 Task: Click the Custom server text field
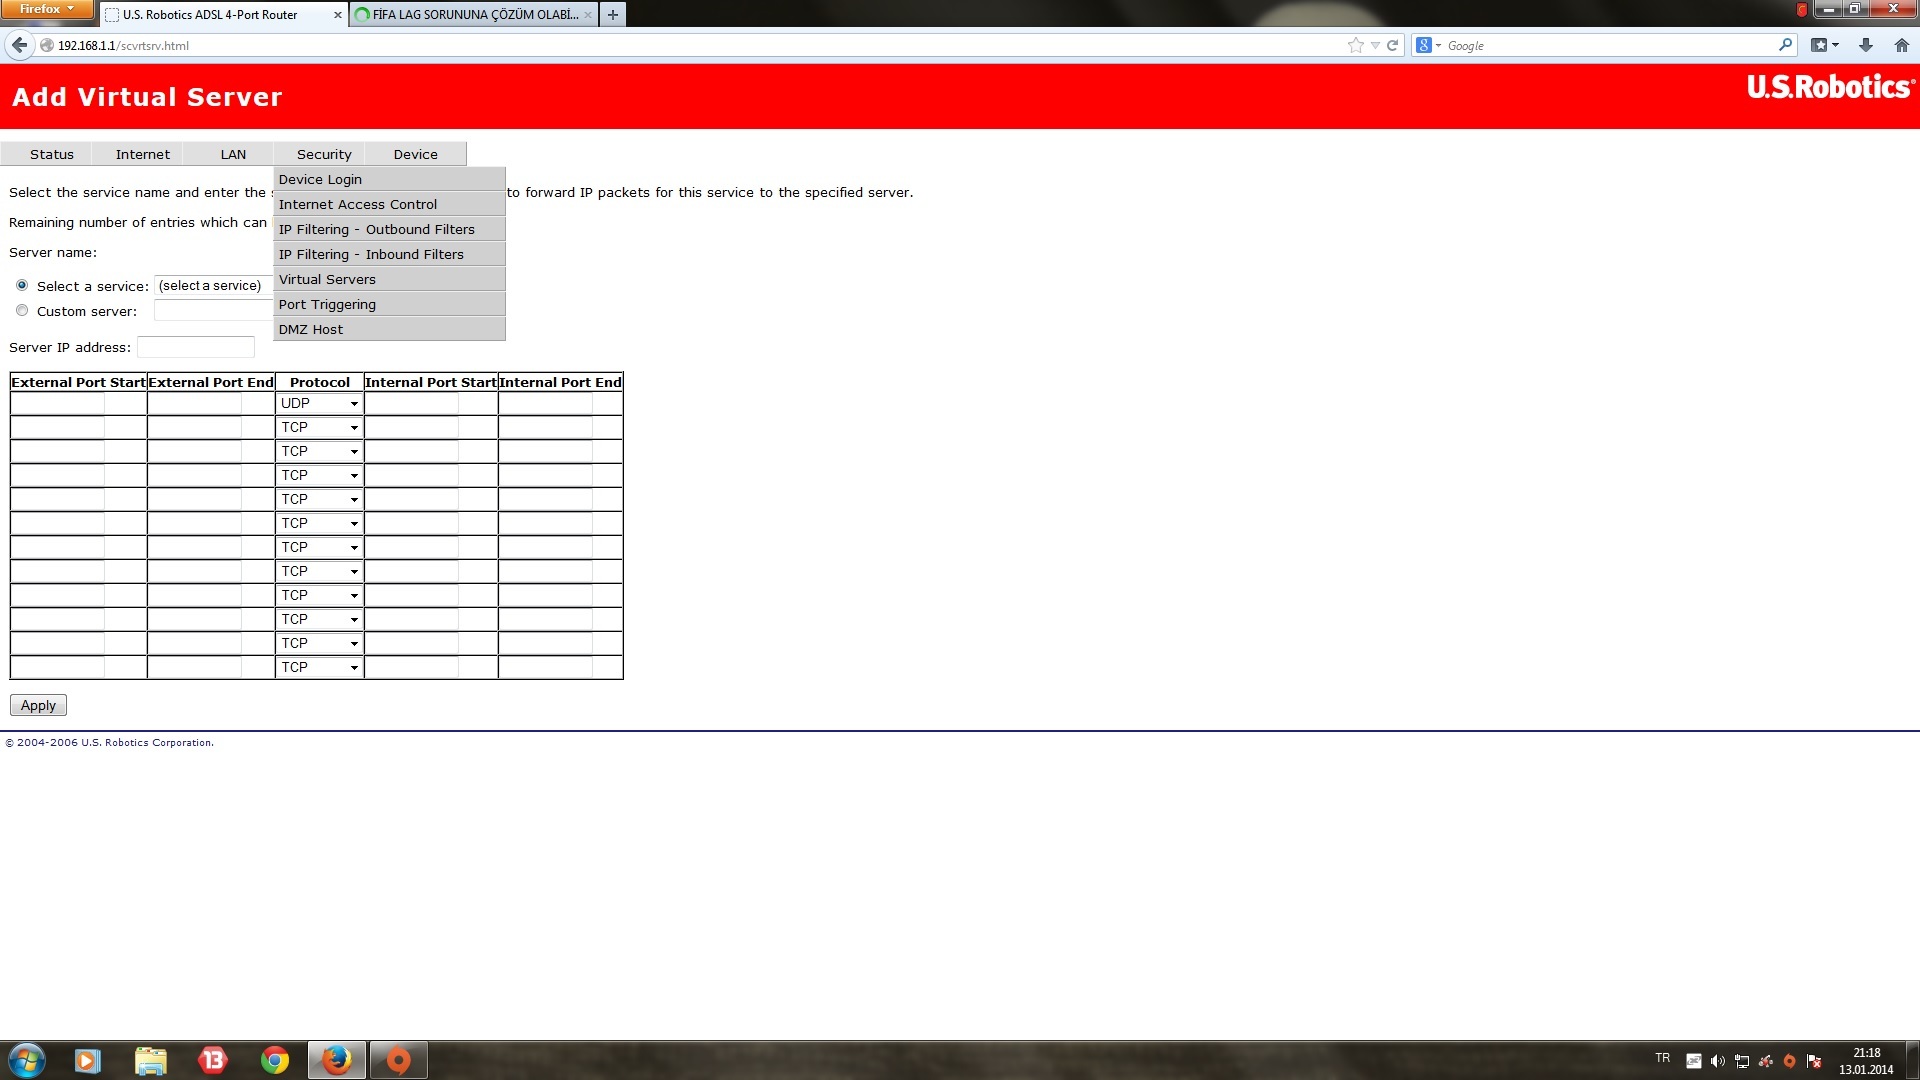pyautogui.click(x=214, y=311)
